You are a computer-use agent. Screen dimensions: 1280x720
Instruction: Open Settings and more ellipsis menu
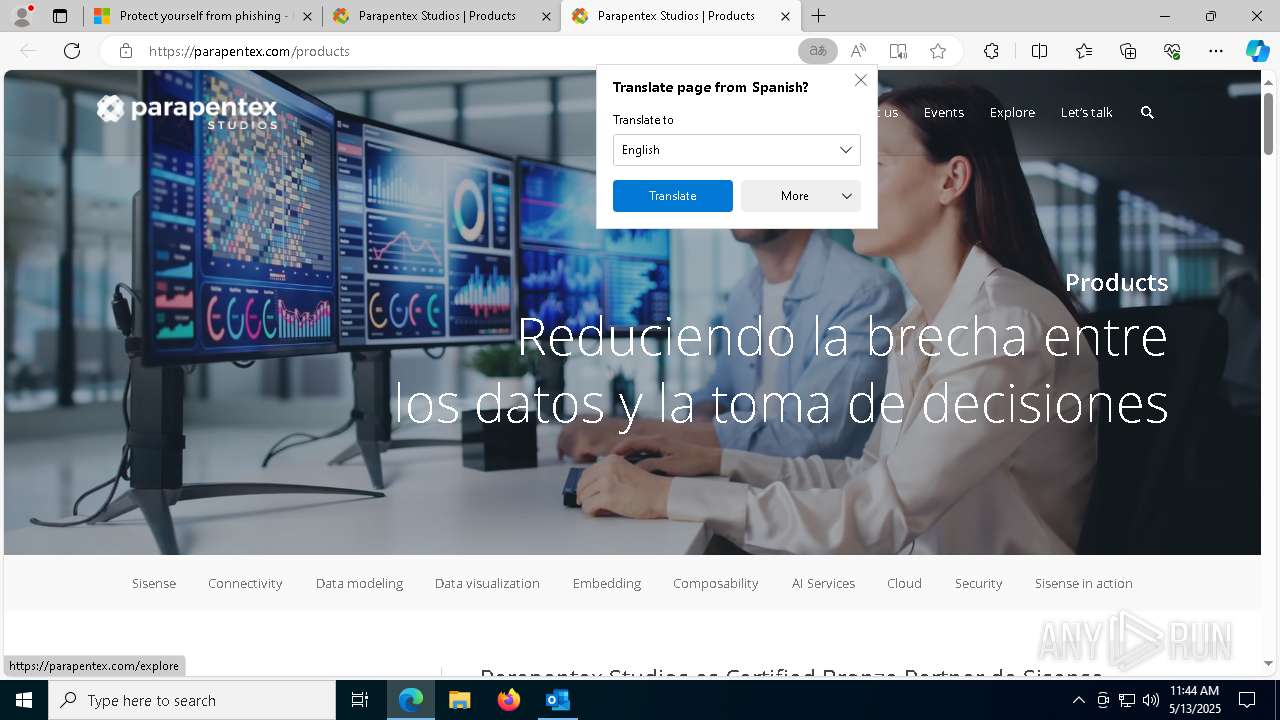[x=1216, y=51]
